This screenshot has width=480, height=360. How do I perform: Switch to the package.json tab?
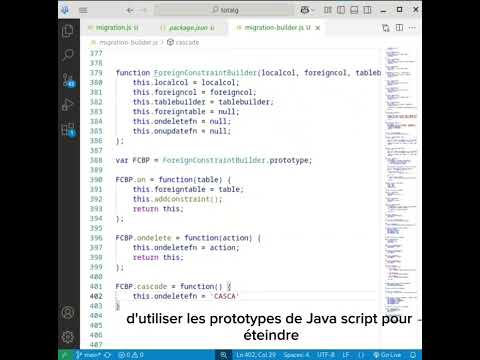187,28
